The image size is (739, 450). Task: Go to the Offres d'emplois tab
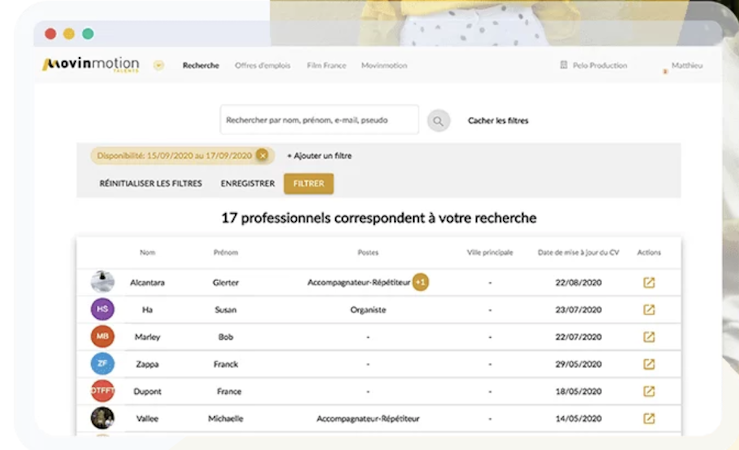click(262, 66)
